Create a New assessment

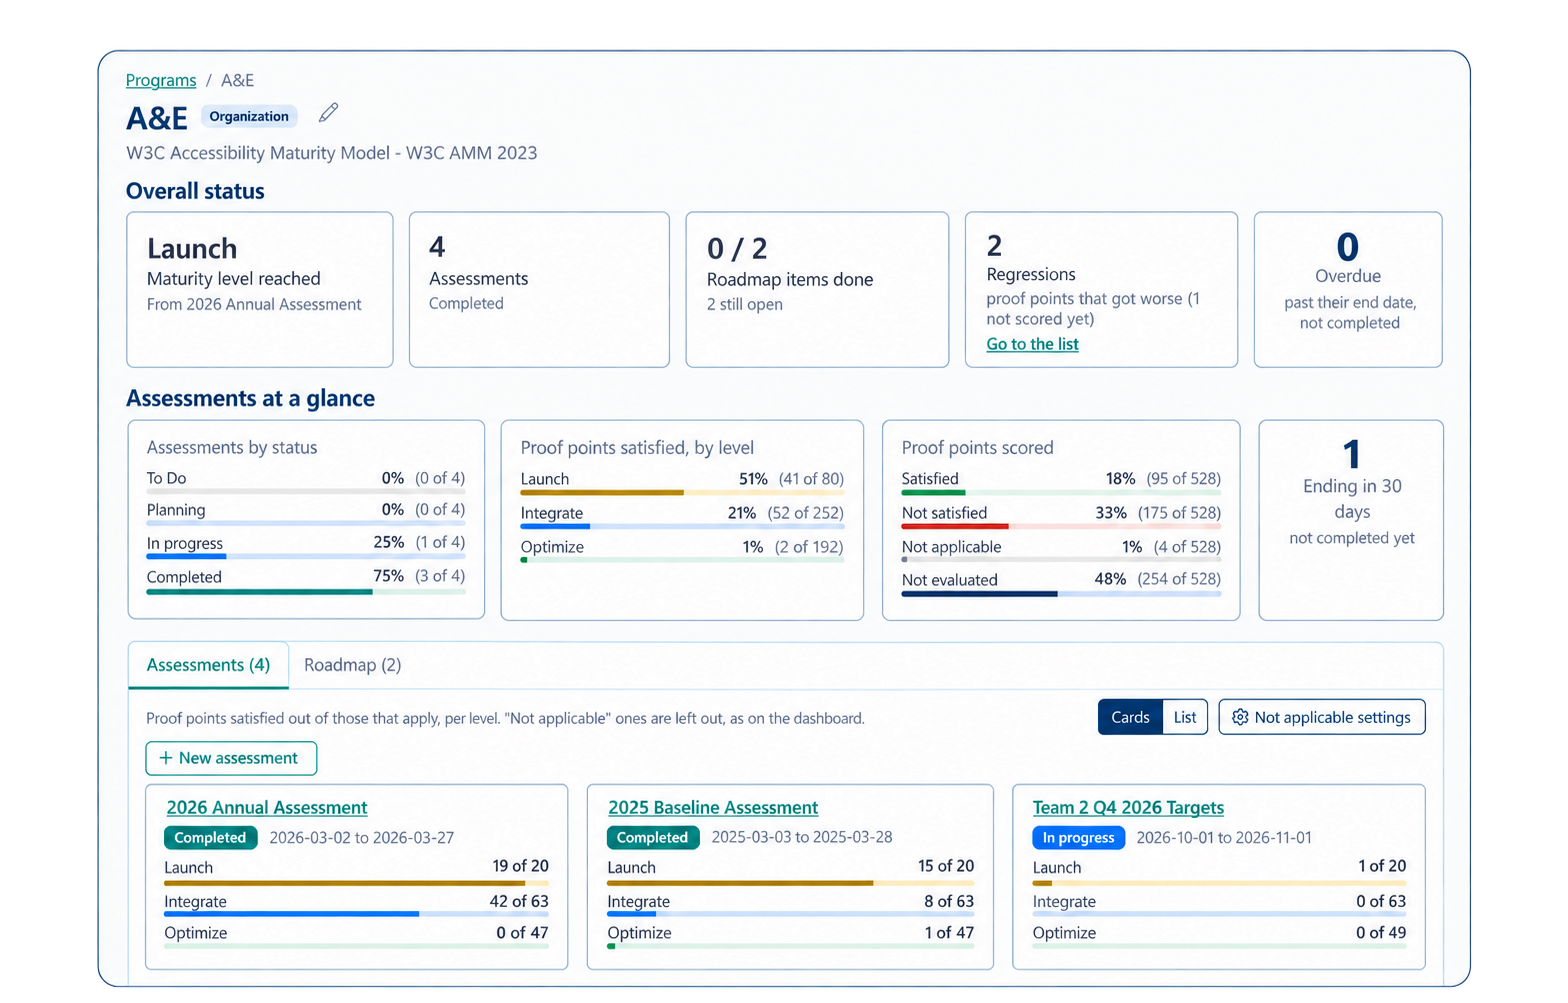click(x=231, y=759)
